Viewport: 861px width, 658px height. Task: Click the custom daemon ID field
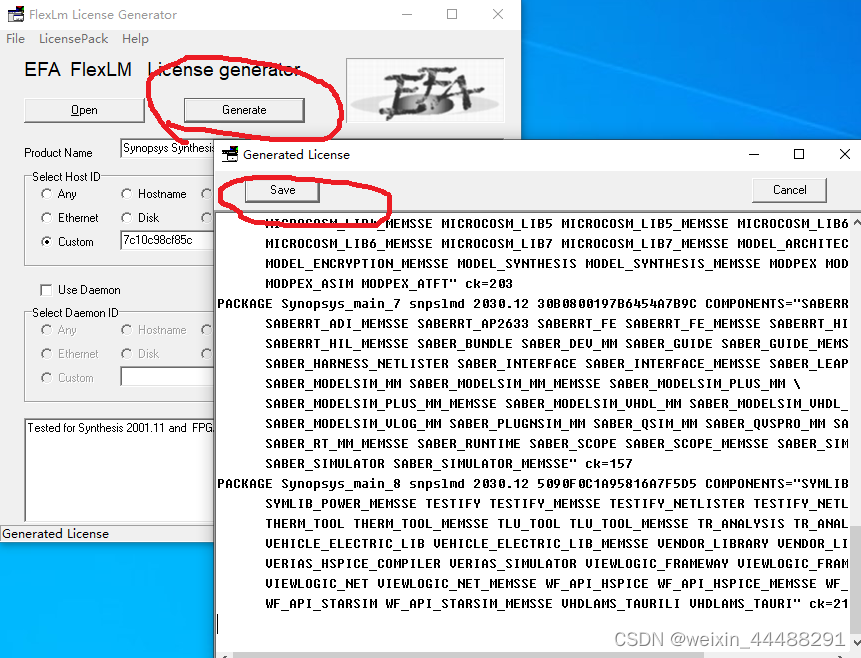pos(167,376)
